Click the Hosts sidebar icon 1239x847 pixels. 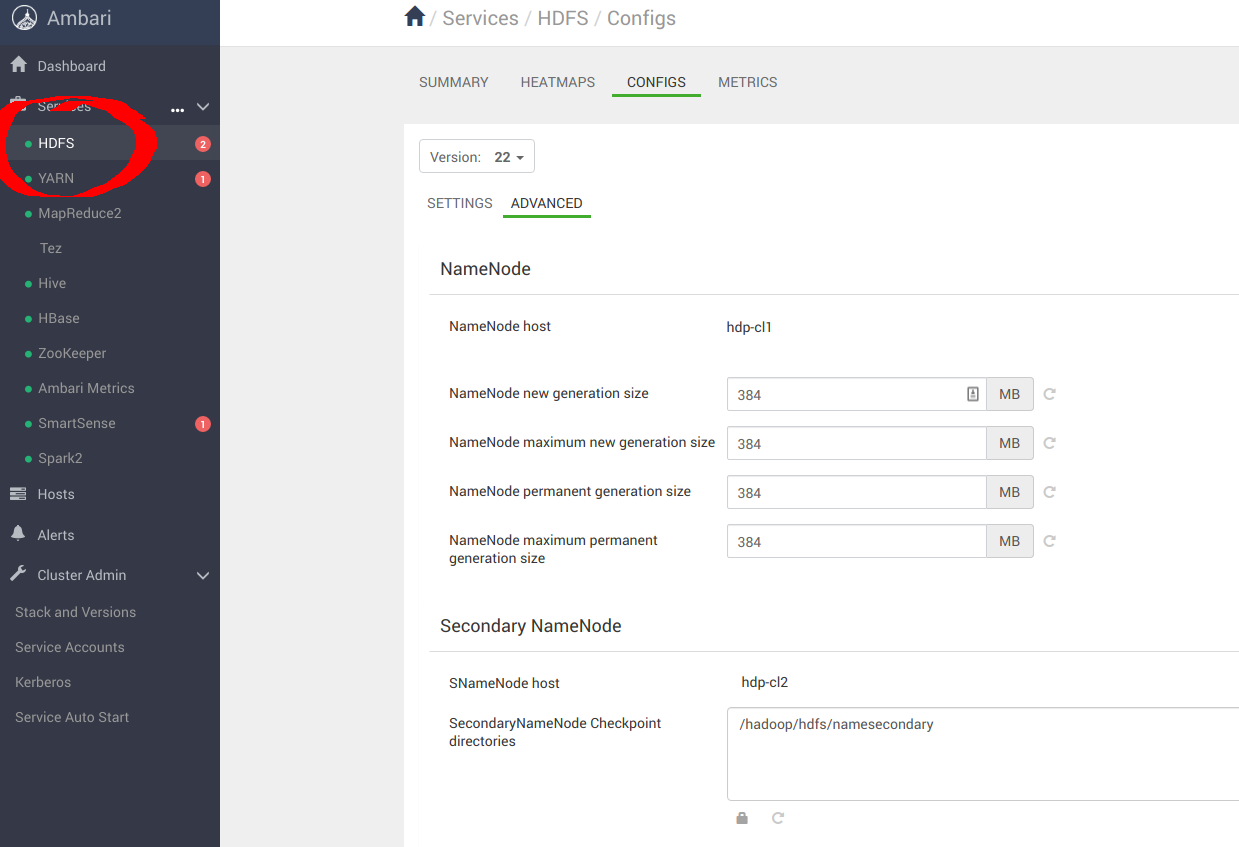click(x=21, y=493)
